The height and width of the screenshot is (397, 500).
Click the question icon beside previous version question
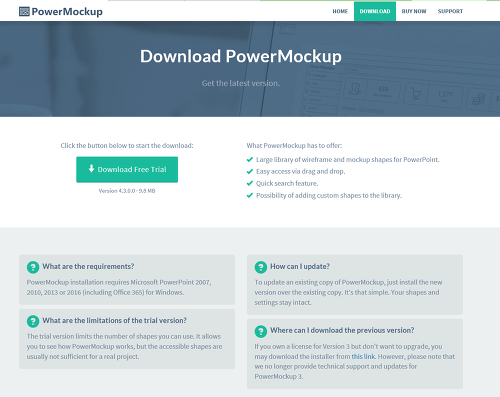261,331
